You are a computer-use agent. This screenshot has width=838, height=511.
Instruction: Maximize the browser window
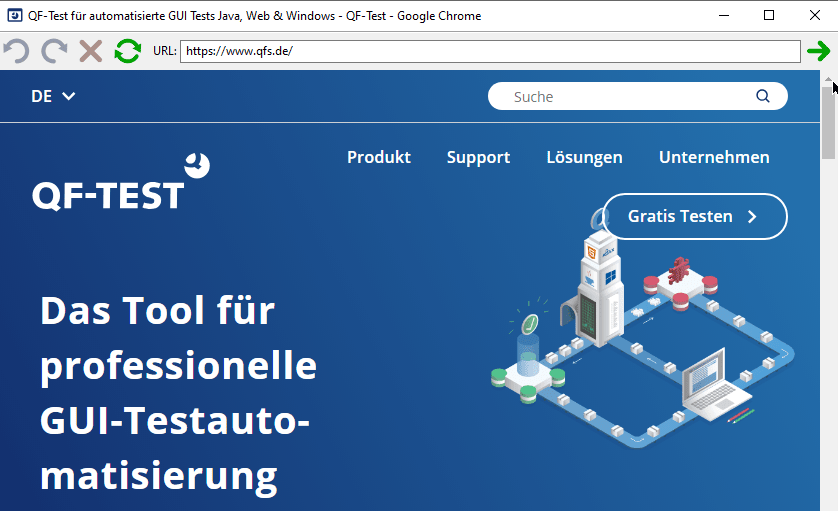coord(769,16)
